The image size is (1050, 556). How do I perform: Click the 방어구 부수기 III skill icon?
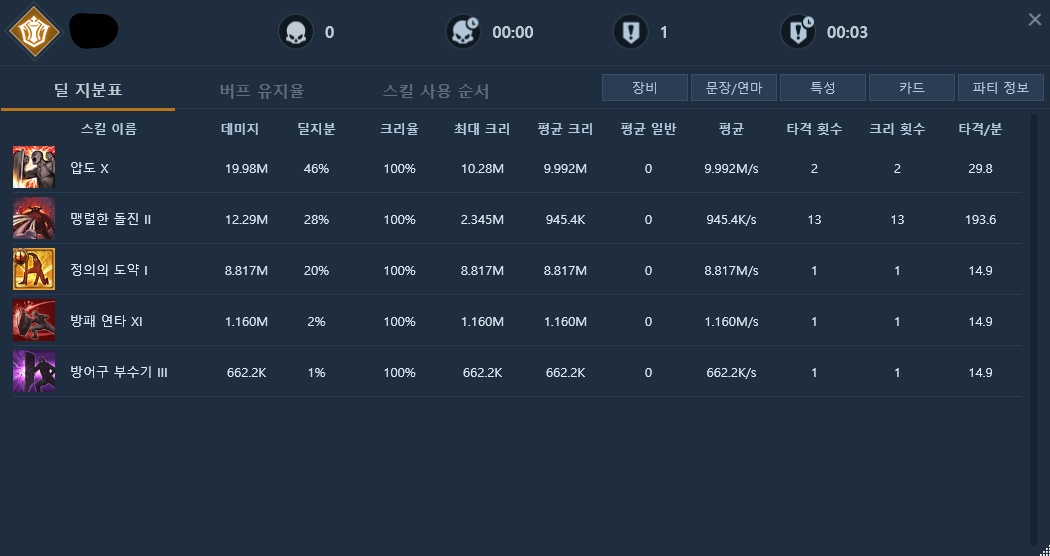[x=34, y=372]
